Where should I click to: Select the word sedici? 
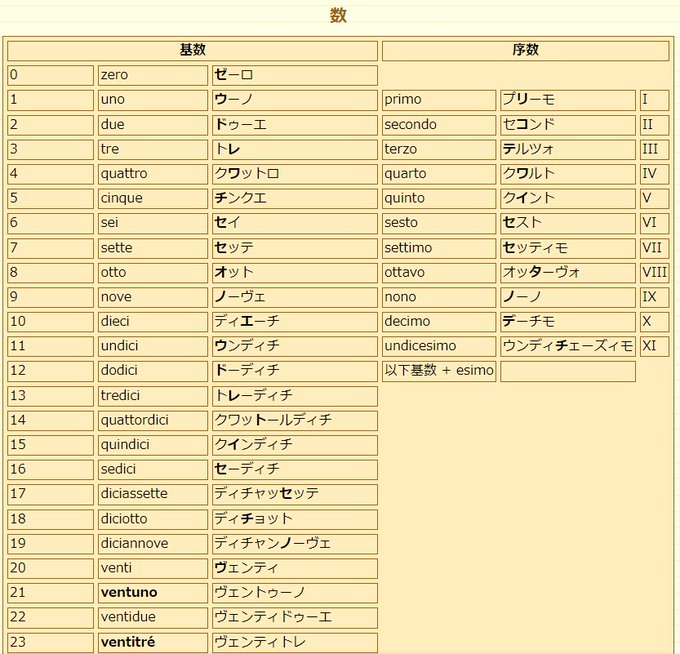point(118,469)
